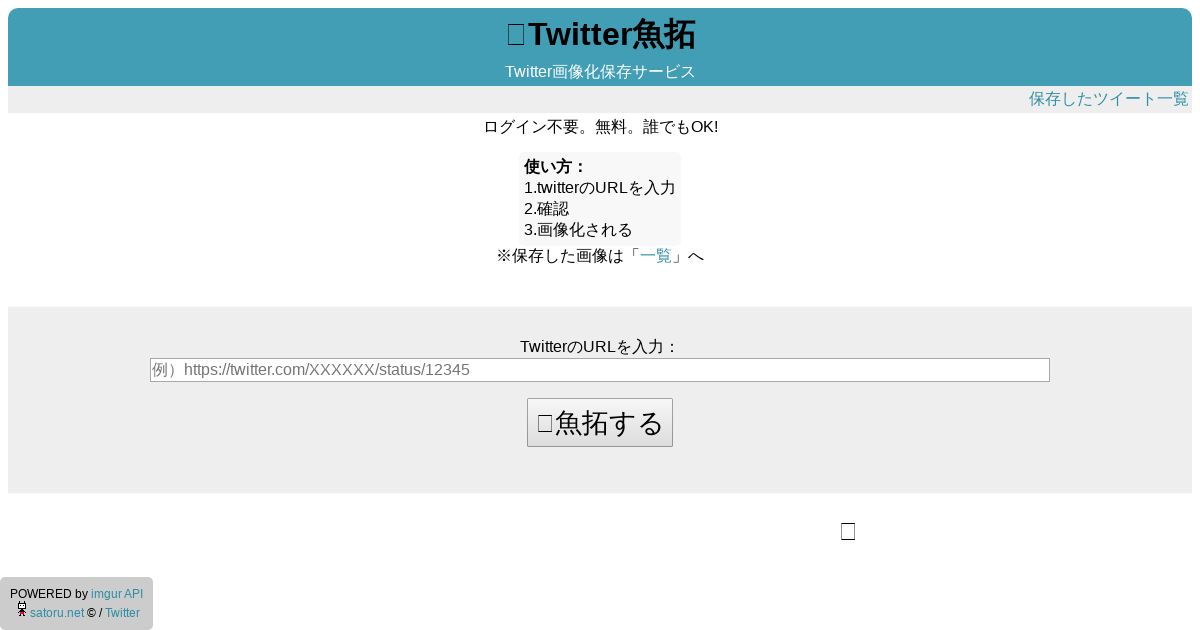Click the Twitter魚拓 page heading
1200x630 pixels.
(x=600, y=34)
